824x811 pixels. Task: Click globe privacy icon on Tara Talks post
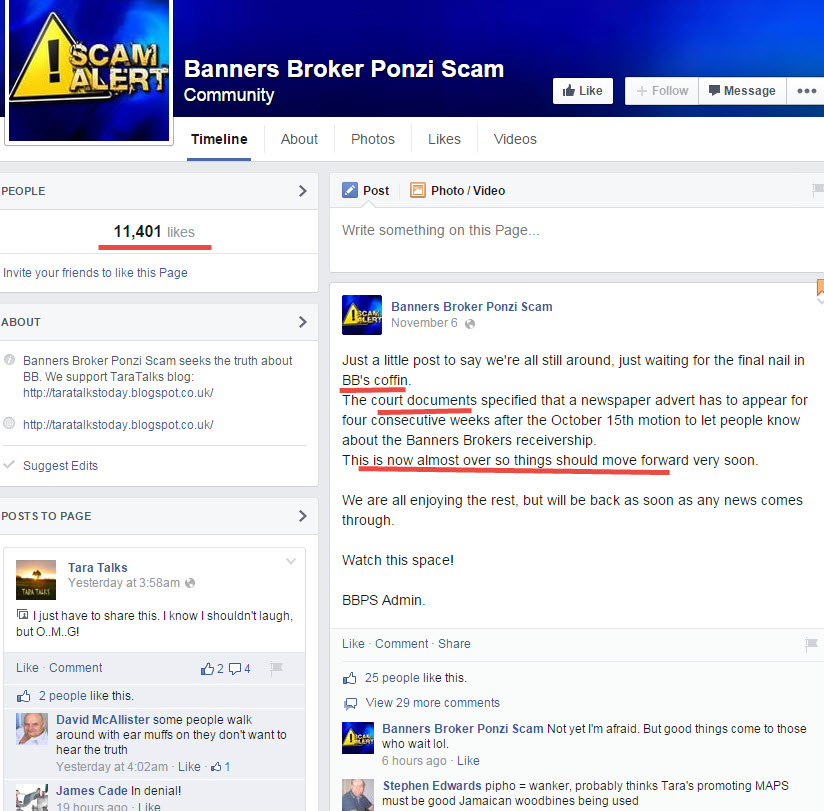[x=190, y=583]
